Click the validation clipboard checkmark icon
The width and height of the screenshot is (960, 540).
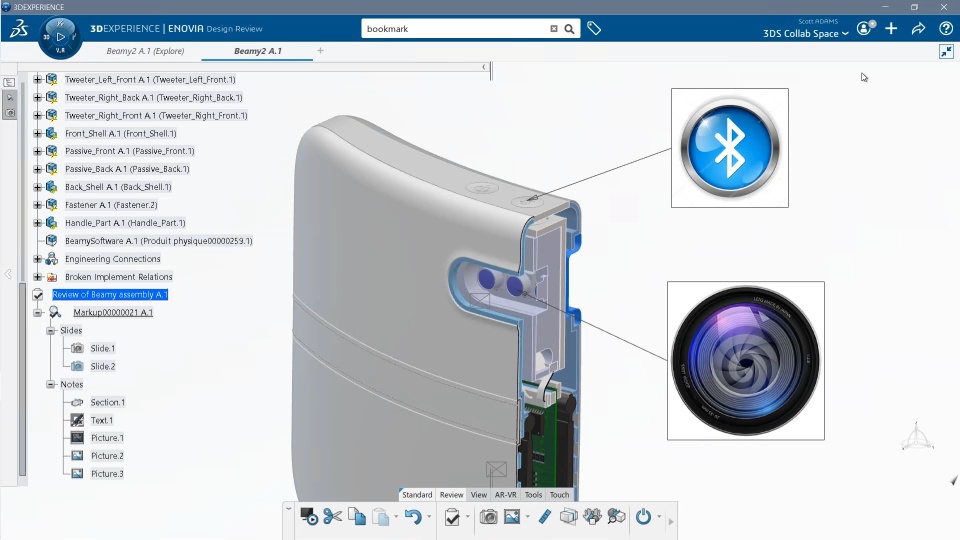[452, 517]
